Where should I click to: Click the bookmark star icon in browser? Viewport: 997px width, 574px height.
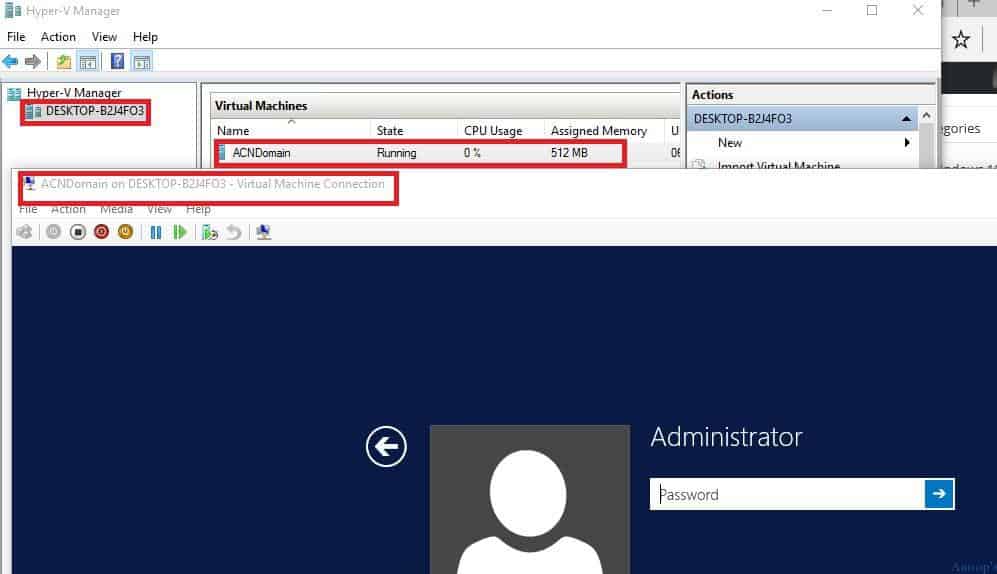[x=961, y=40]
